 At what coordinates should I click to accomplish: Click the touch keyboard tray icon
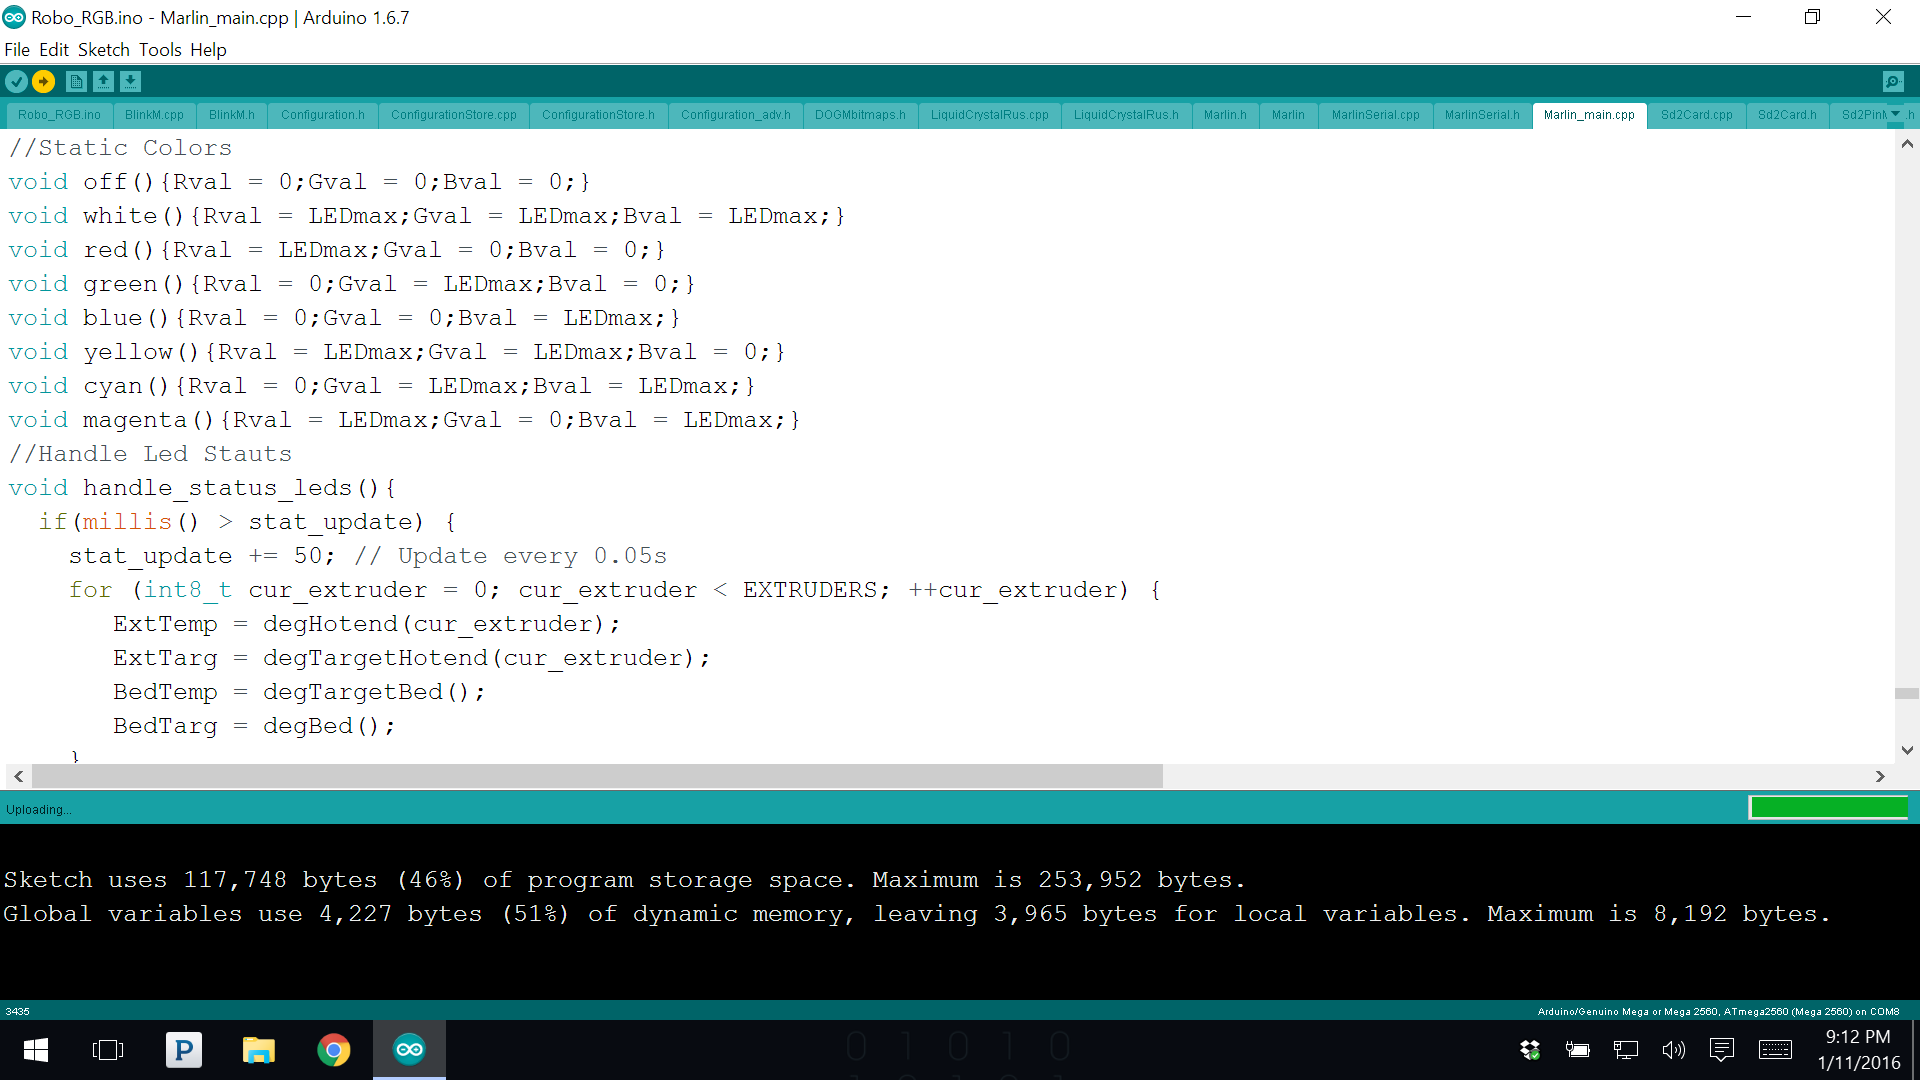pyautogui.click(x=1775, y=1050)
